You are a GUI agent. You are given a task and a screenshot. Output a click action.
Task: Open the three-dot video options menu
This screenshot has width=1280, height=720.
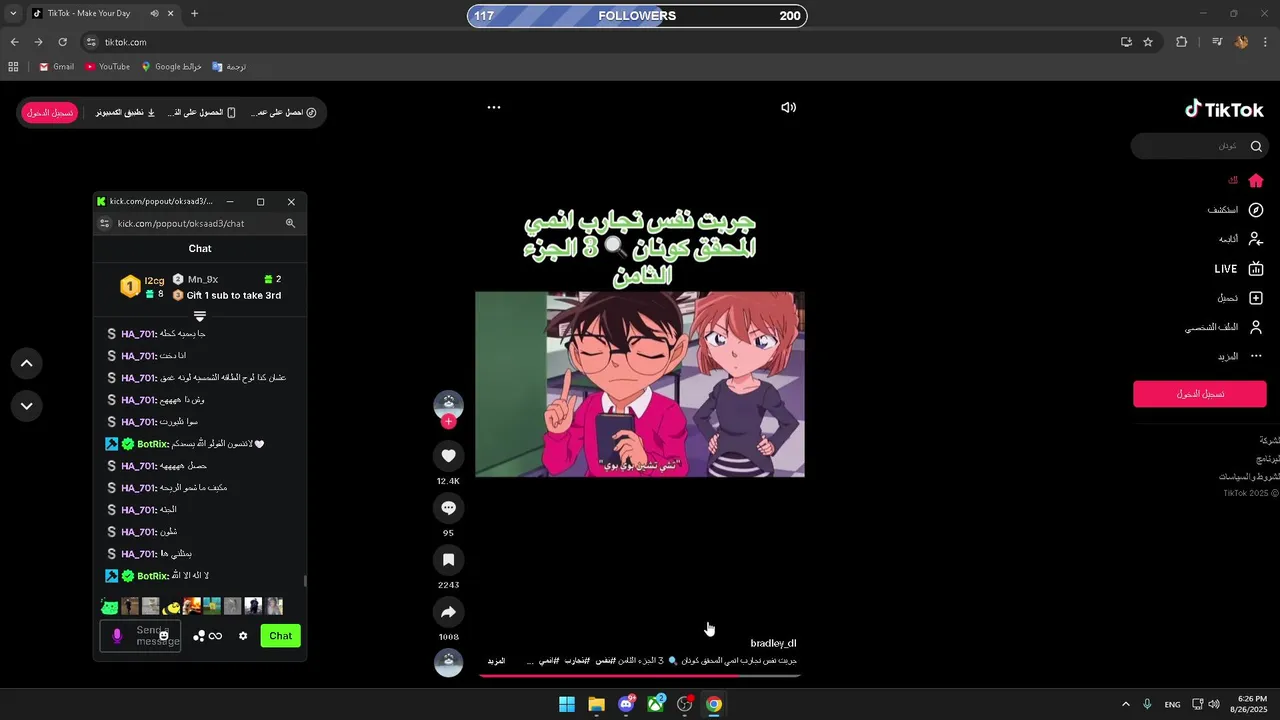click(494, 107)
